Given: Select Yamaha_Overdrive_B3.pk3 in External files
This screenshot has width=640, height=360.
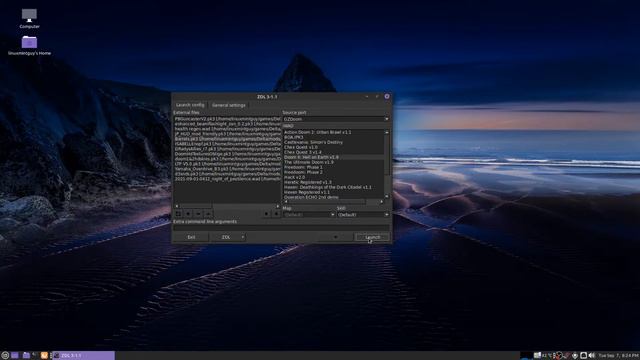Looking at the screenshot, I should pos(227,169).
